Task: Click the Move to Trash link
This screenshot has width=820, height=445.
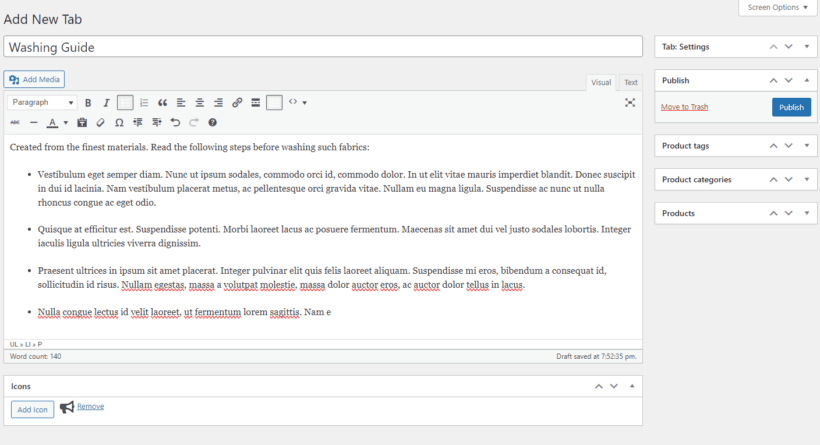Action: [x=684, y=107]
